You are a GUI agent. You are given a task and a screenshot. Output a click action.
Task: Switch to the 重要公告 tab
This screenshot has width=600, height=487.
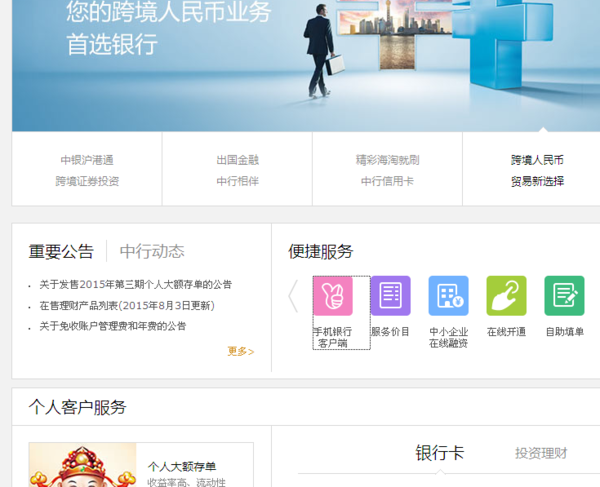(61, 252)
